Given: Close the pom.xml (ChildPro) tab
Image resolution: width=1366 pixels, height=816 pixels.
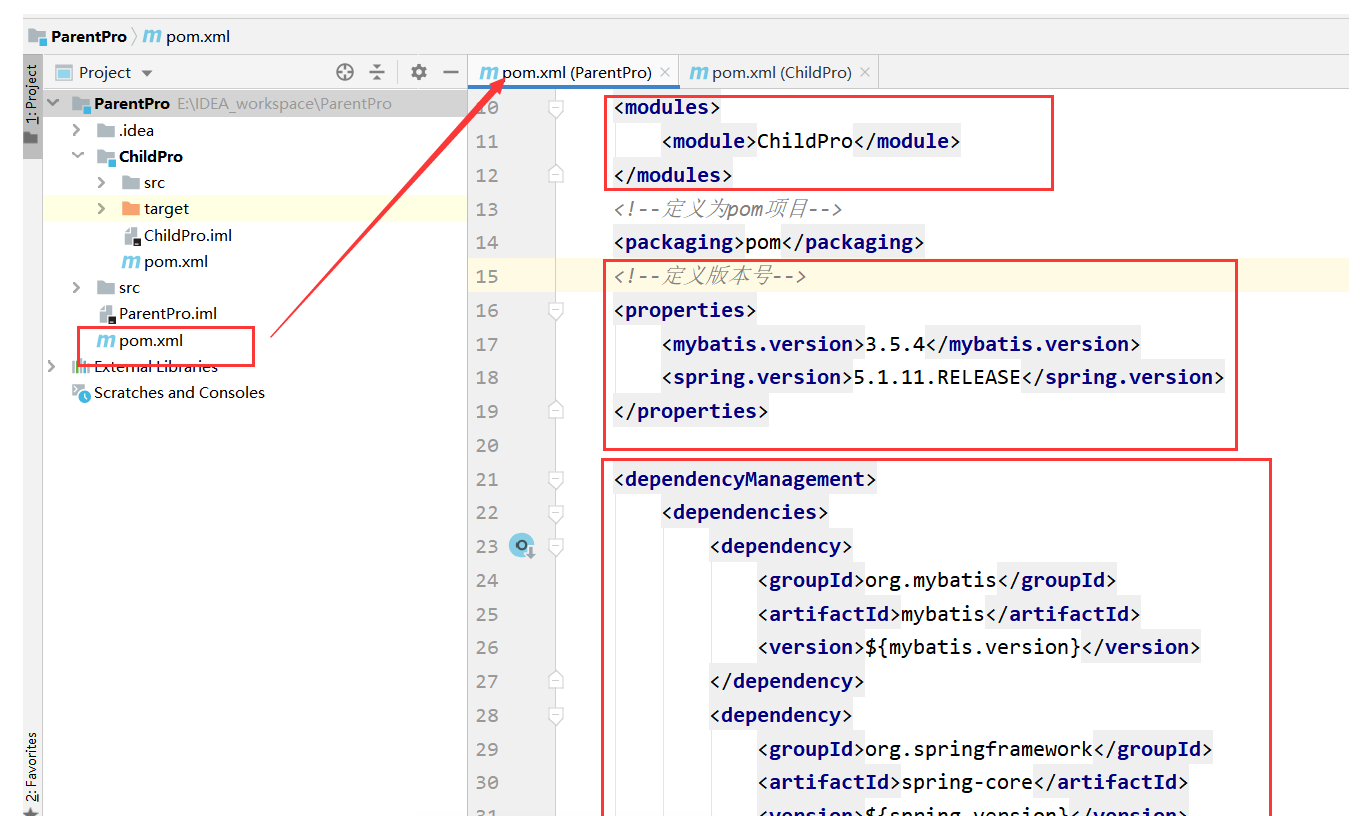Looking at the screenshot, I should point(865,72).
